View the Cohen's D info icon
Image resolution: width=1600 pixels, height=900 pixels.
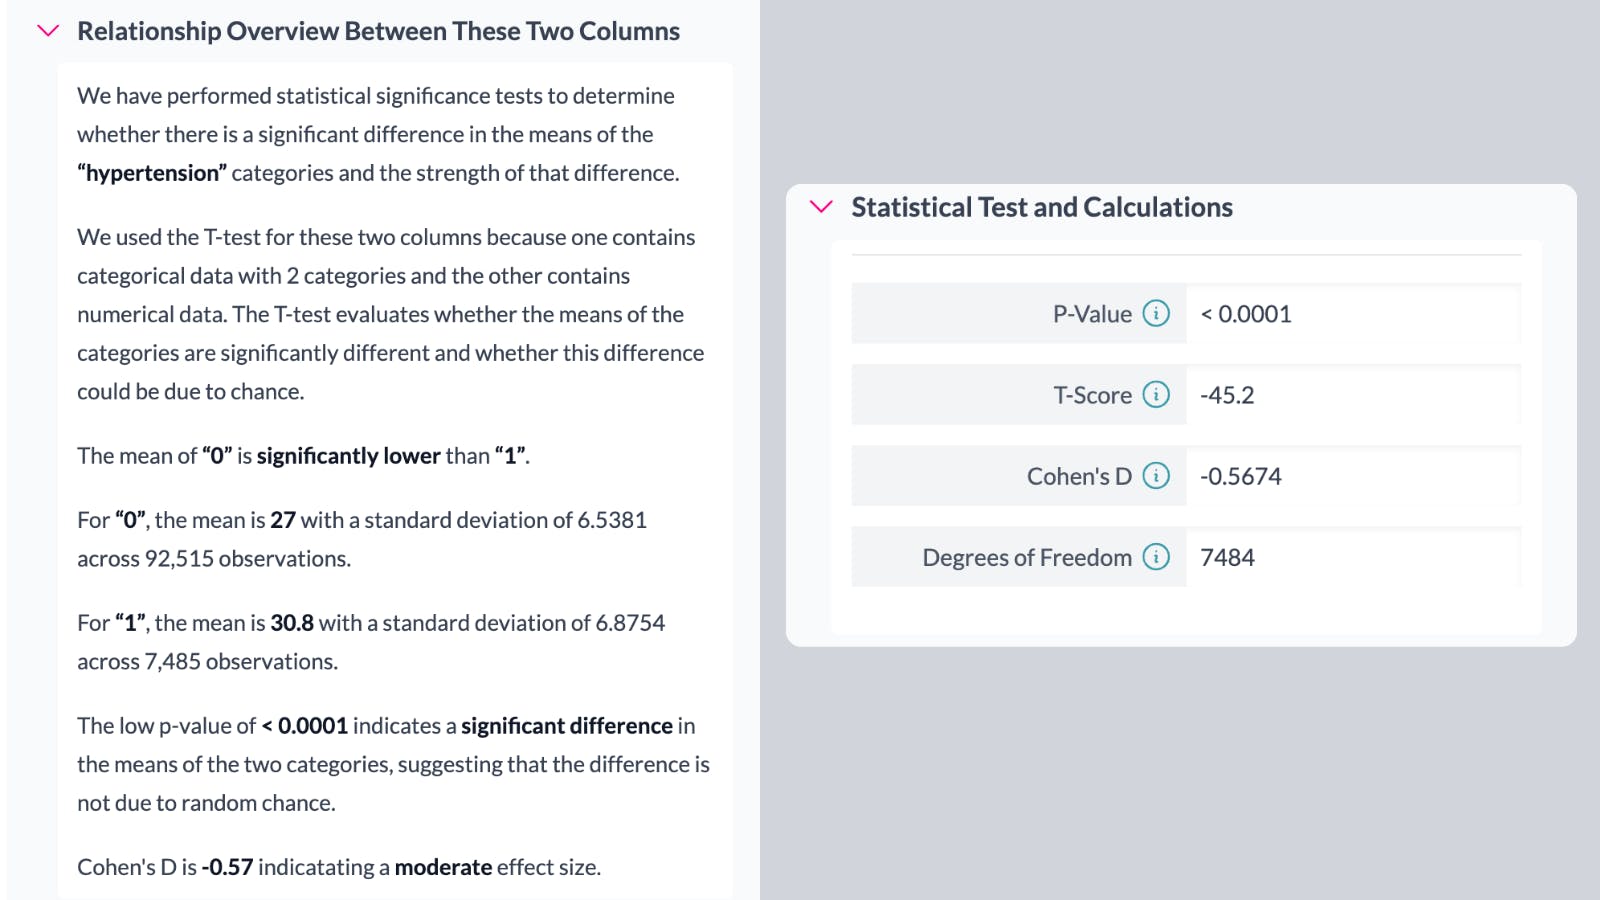coord(1156,476)
